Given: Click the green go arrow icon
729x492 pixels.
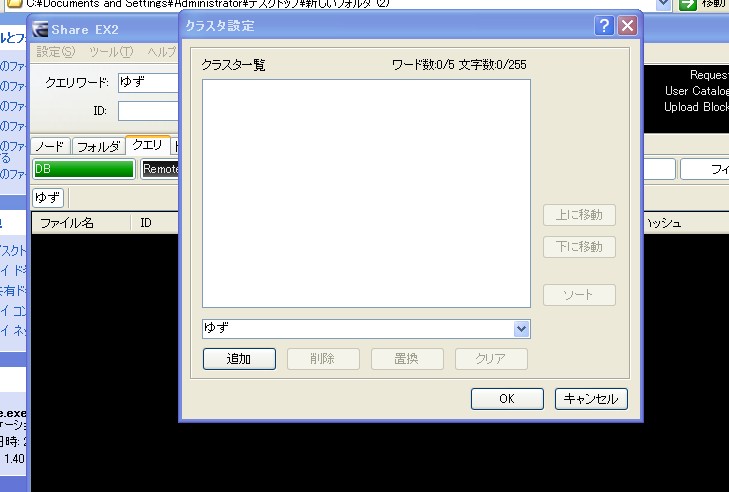Looking at the screenshot, I should click(688, 4).
